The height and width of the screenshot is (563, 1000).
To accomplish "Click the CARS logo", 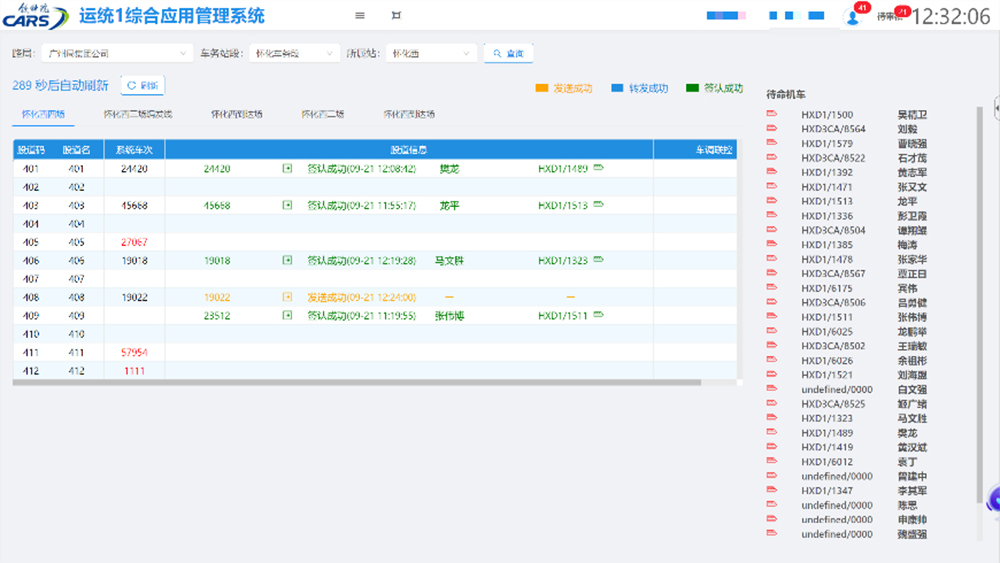I will pos(35,16).
